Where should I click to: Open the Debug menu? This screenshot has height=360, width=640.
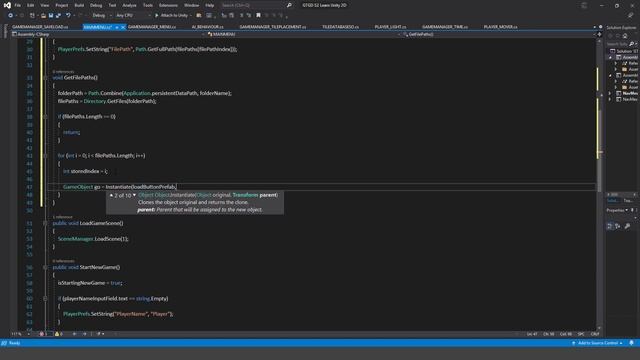tap(96, 5)
